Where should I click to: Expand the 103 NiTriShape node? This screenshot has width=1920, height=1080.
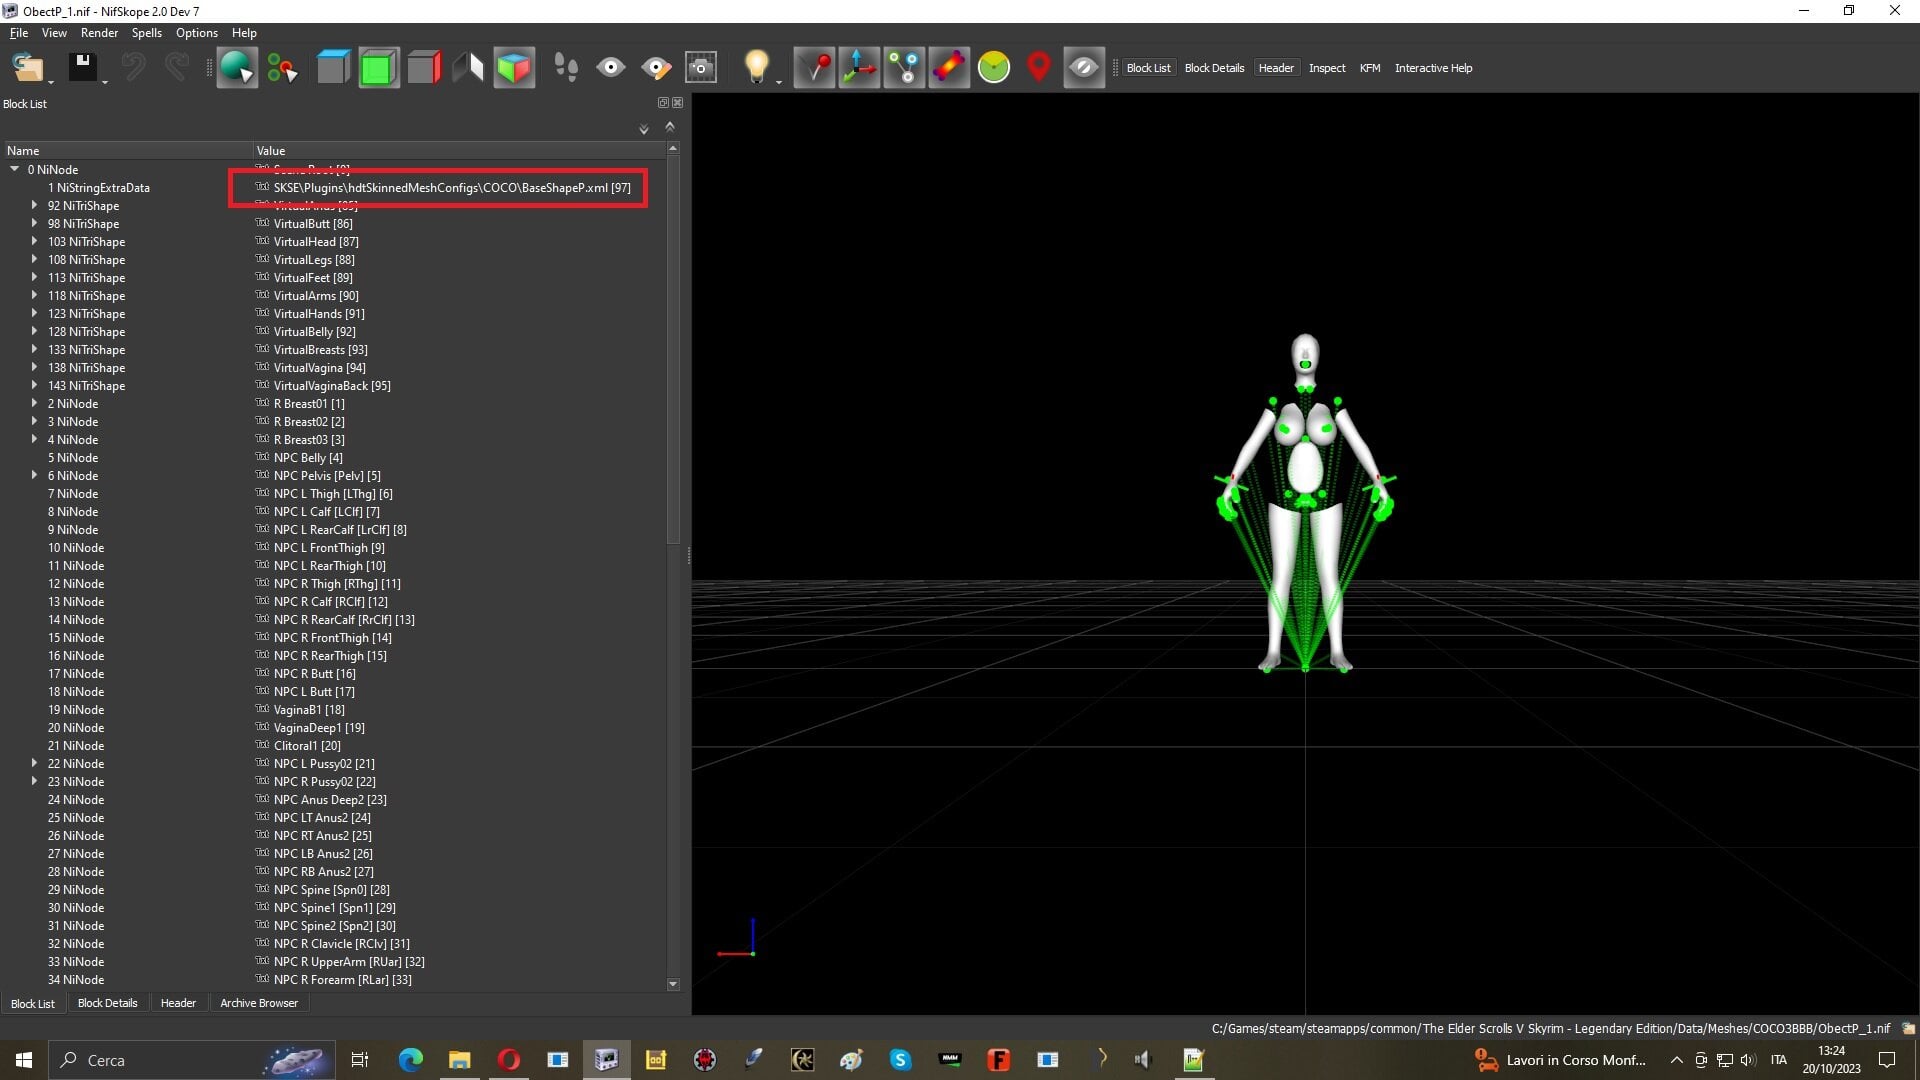pos(34,242)
